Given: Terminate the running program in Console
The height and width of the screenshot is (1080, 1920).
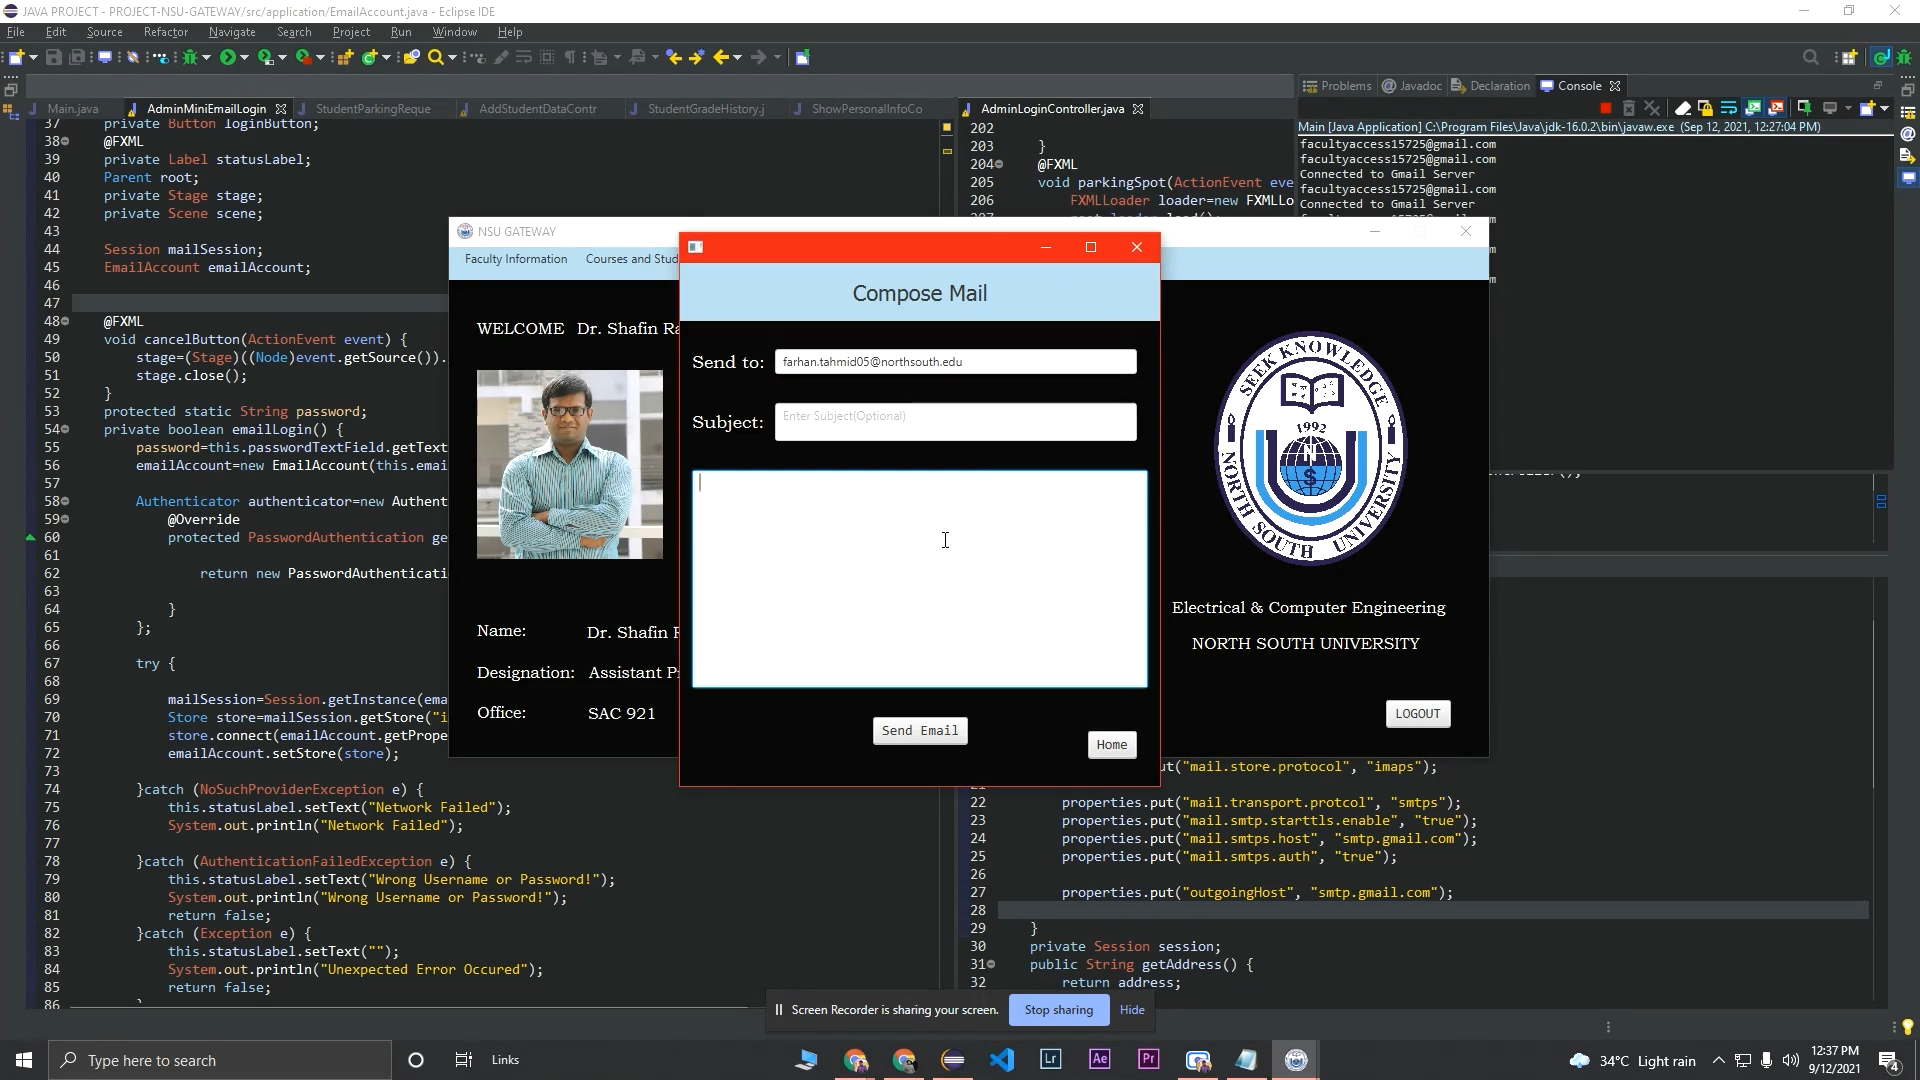Looking at the screenshot, I should point(1607,107).
